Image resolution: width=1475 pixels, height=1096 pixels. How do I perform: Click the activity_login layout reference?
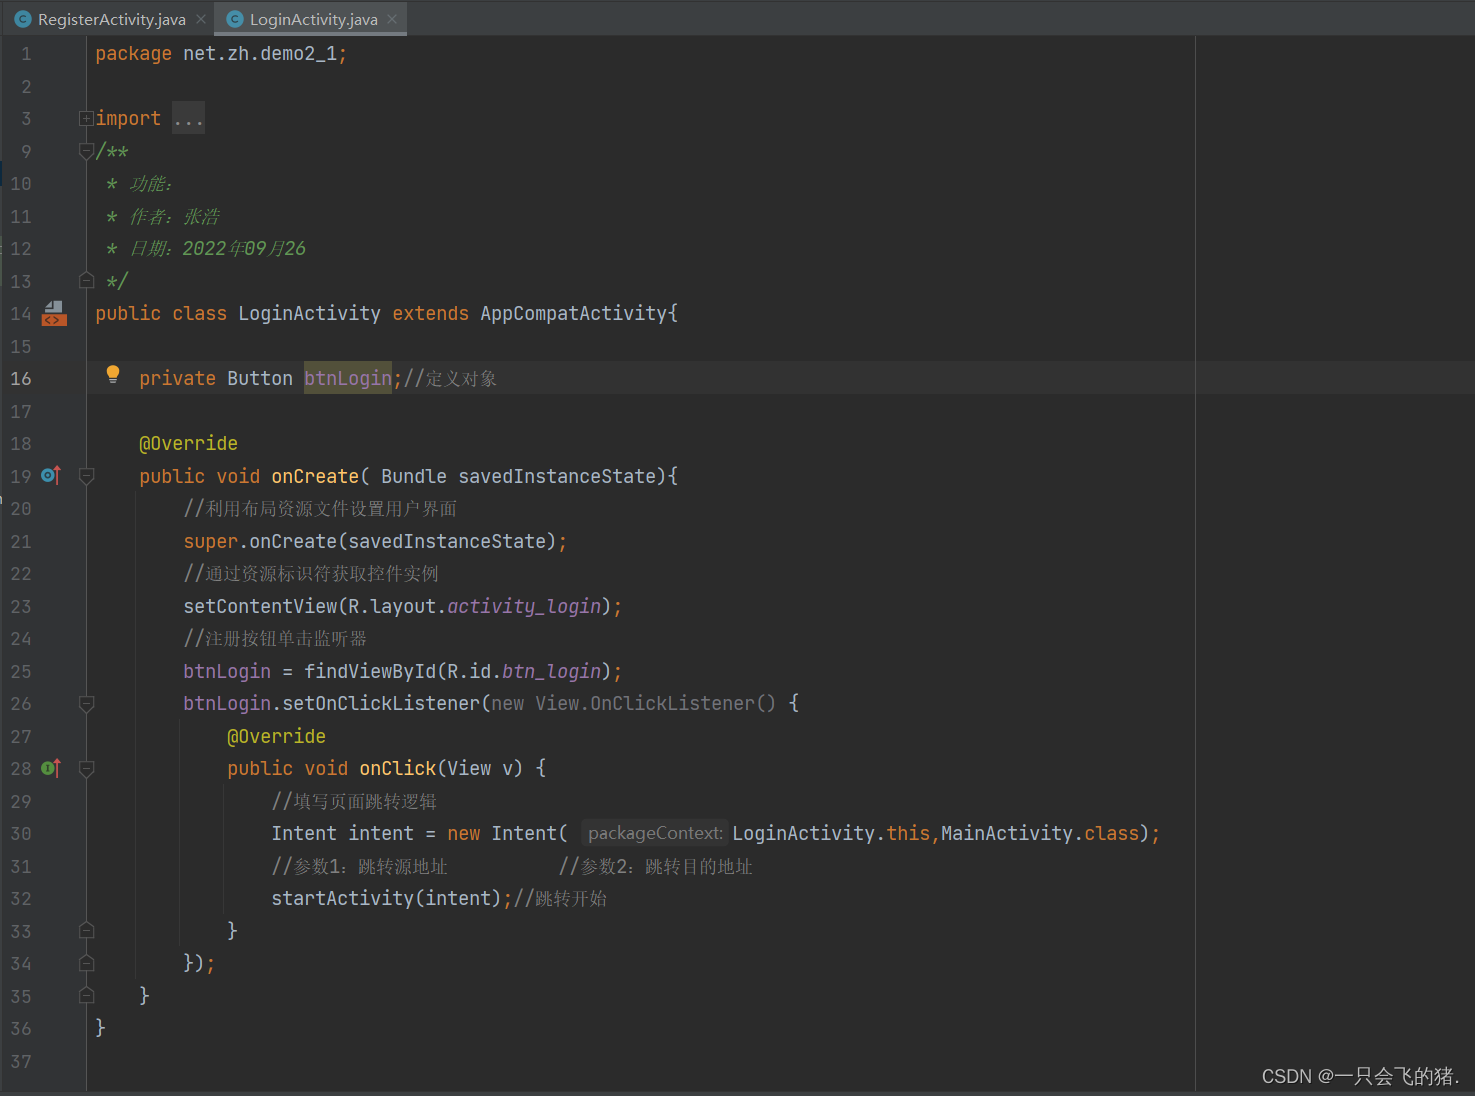524,607
